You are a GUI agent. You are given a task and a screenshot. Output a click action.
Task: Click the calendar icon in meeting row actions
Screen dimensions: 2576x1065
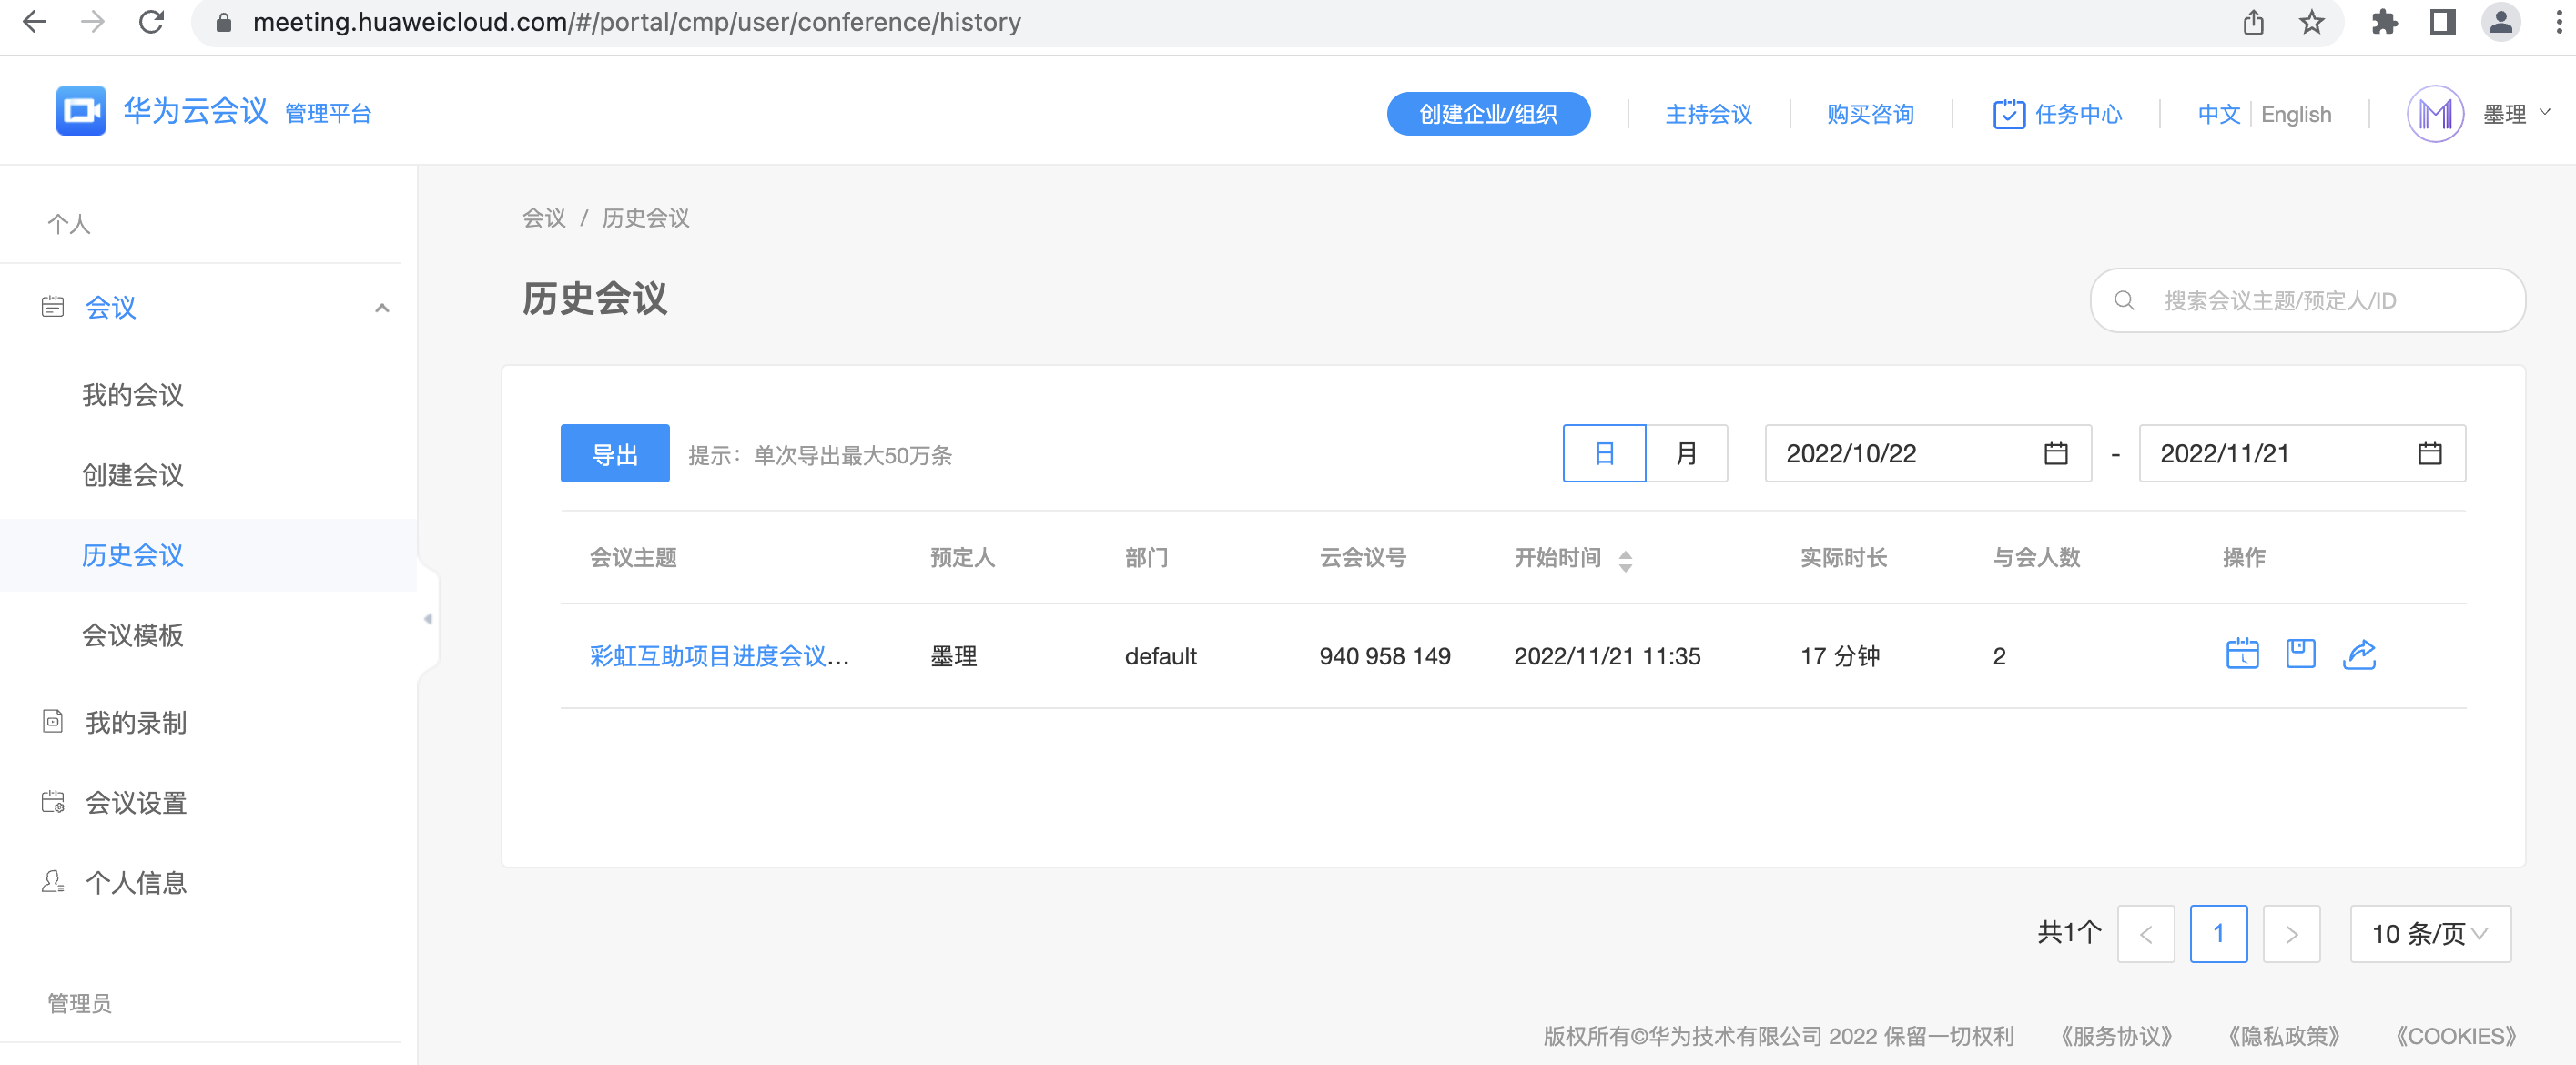(2242, 654)
